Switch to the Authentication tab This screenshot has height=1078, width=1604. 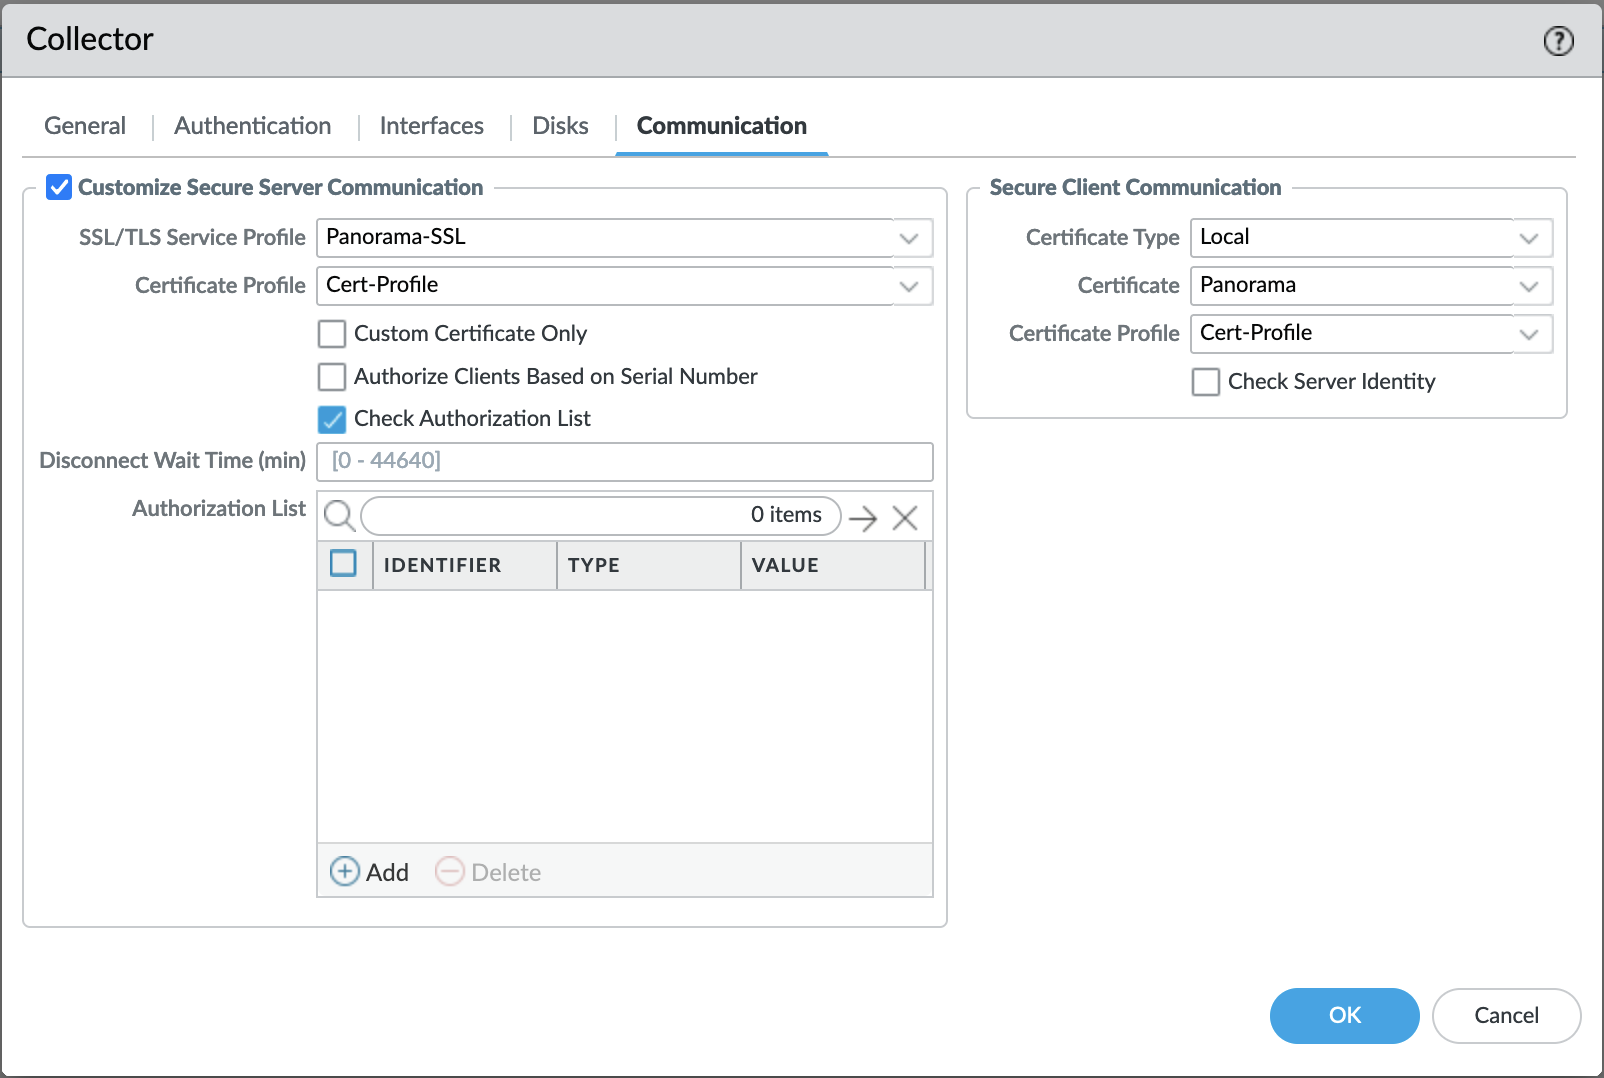point(252,126)
